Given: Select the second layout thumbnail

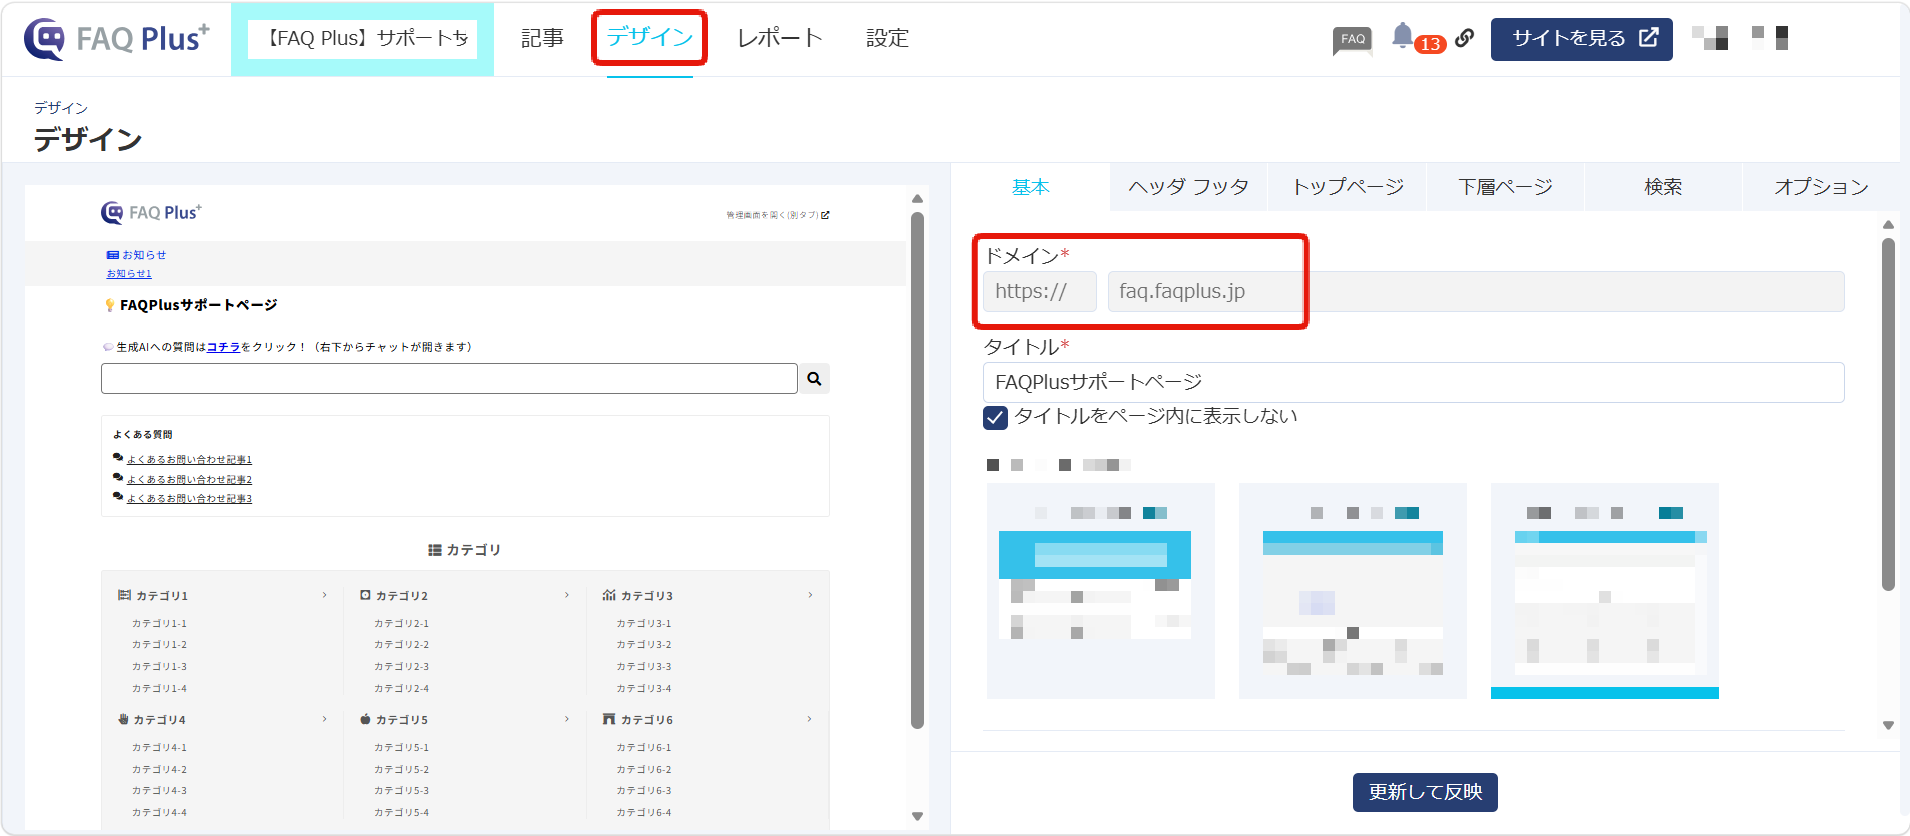Looking at the screenshot, I should pyautogui.click(x=1353, y=591).
